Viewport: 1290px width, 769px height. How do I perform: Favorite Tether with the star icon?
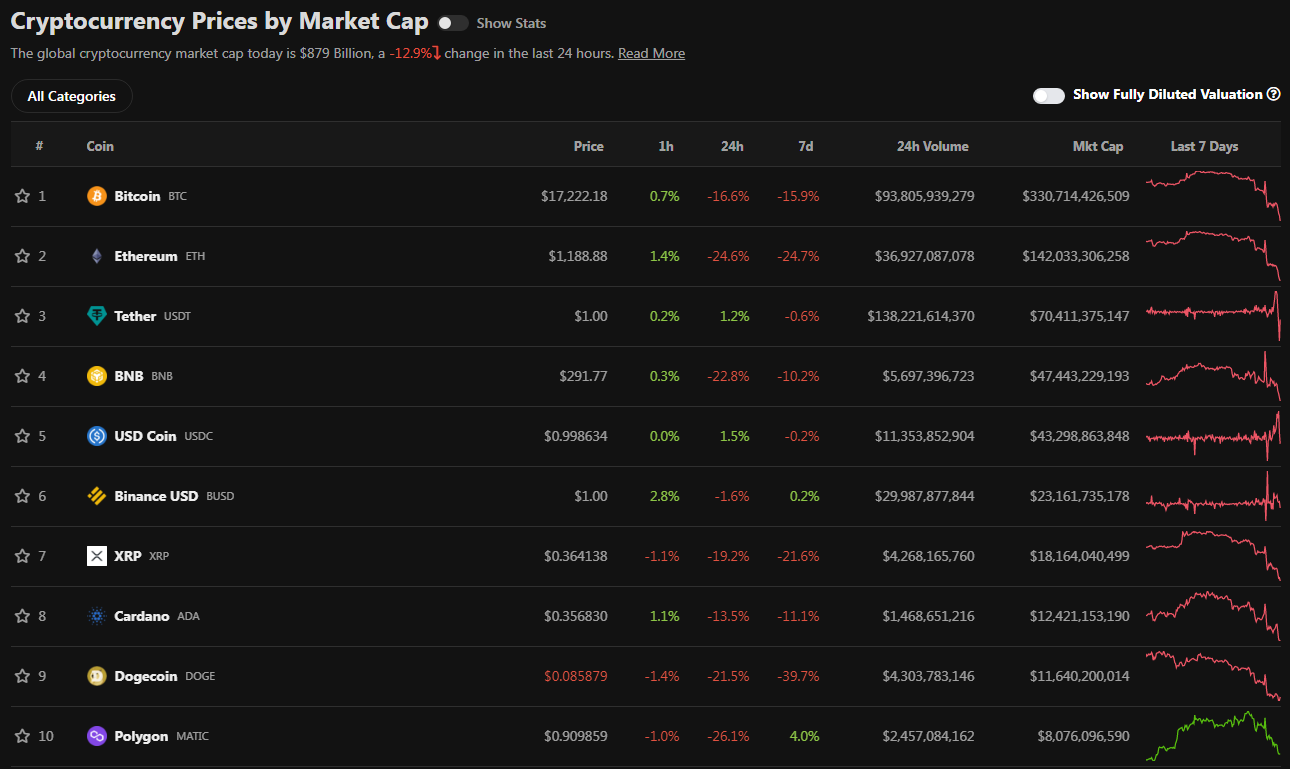22,316
